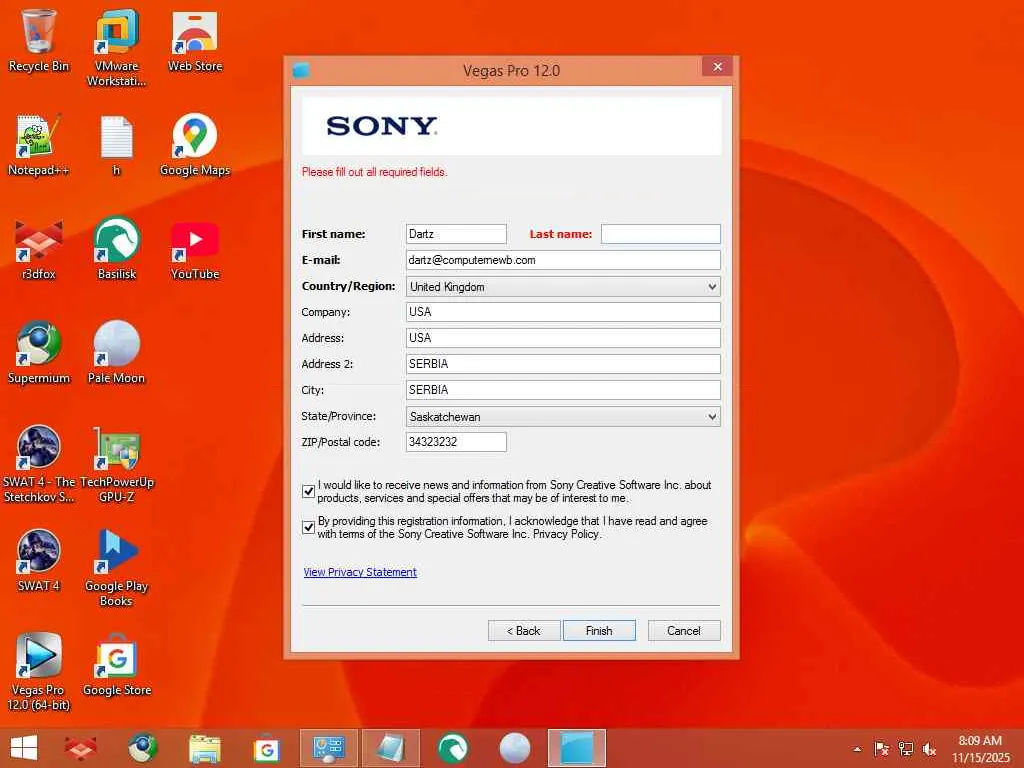Click the City field

tap(563, 390)
